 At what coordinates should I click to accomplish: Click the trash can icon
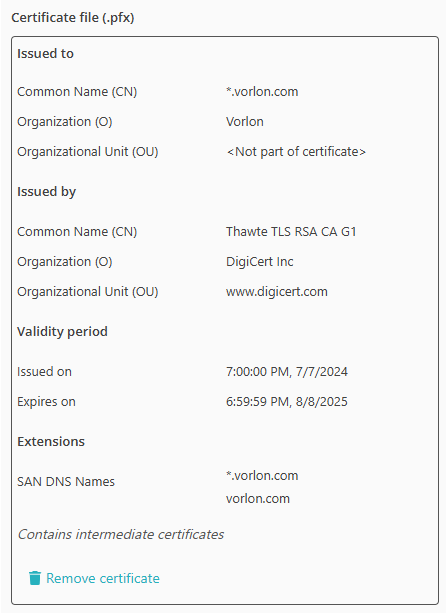35,578
